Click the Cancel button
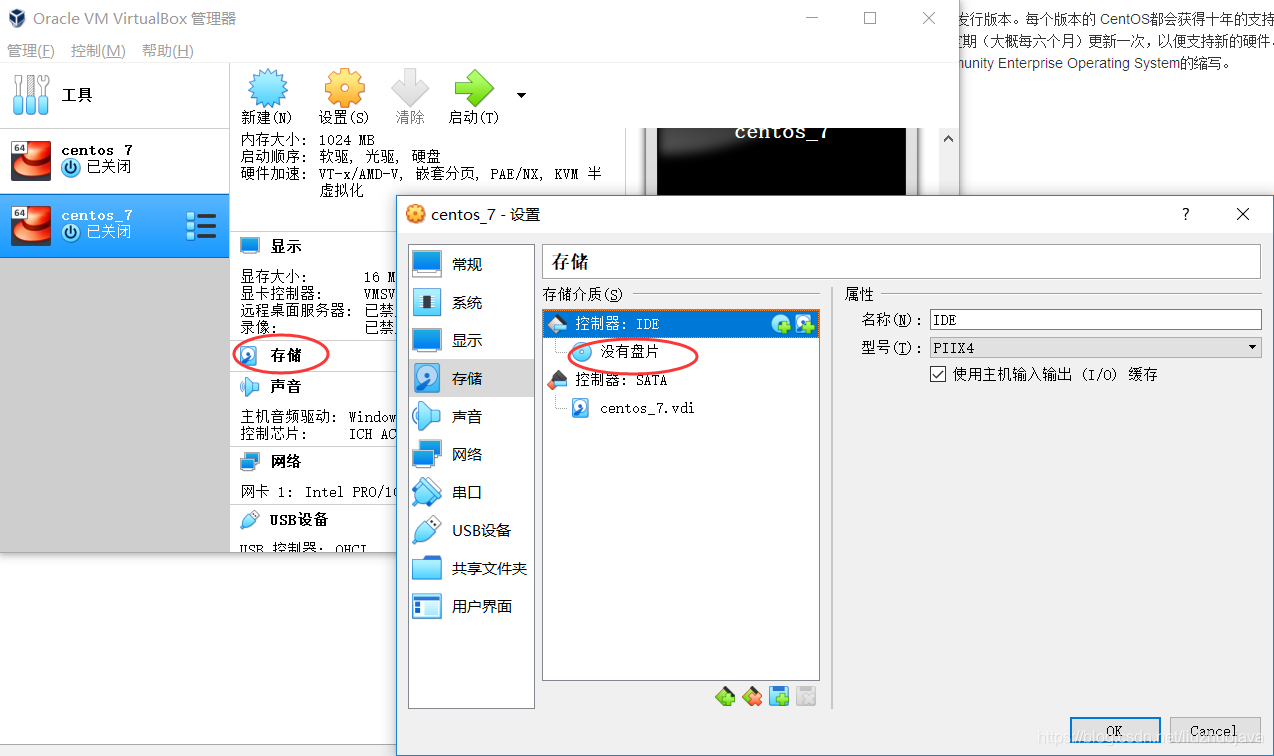Viewport: 1274px width, 756px height. pyautogui.click(x=1214, y=731)
